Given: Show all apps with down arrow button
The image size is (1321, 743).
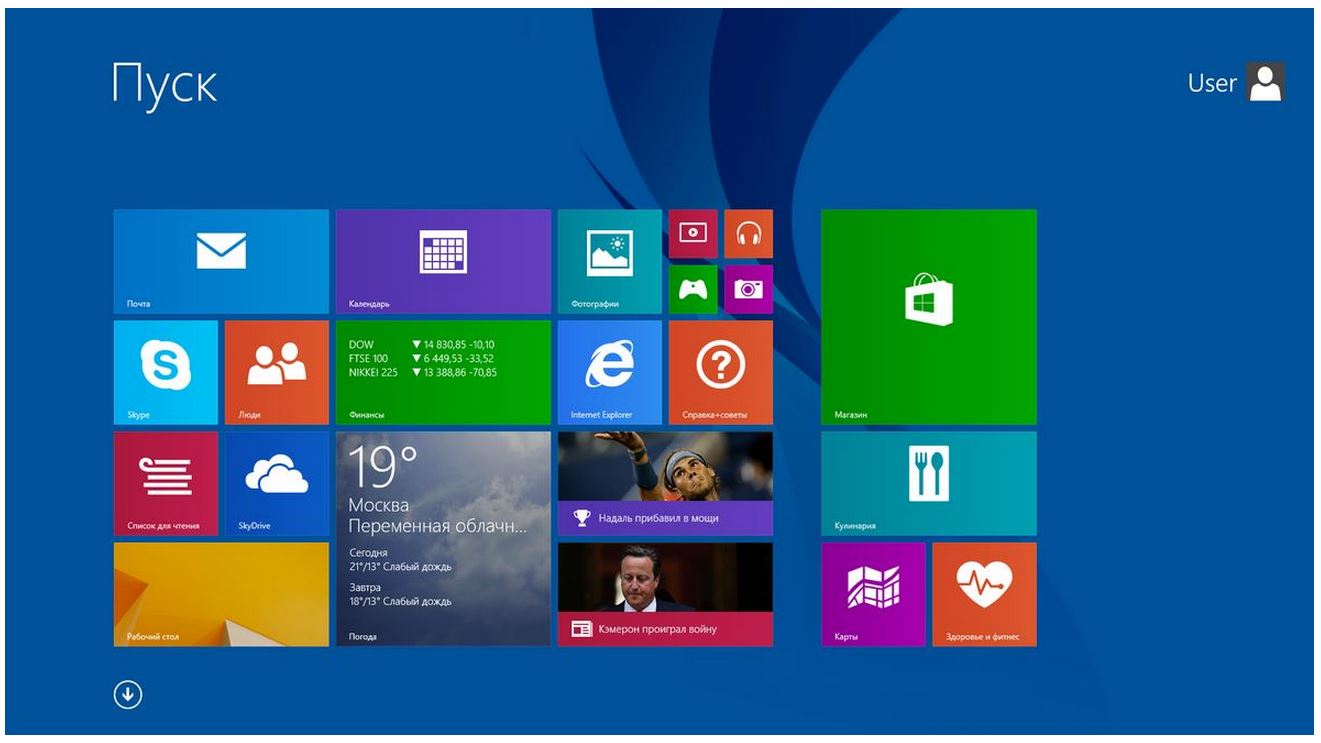Looking at the screenshot, I should 128,694.
